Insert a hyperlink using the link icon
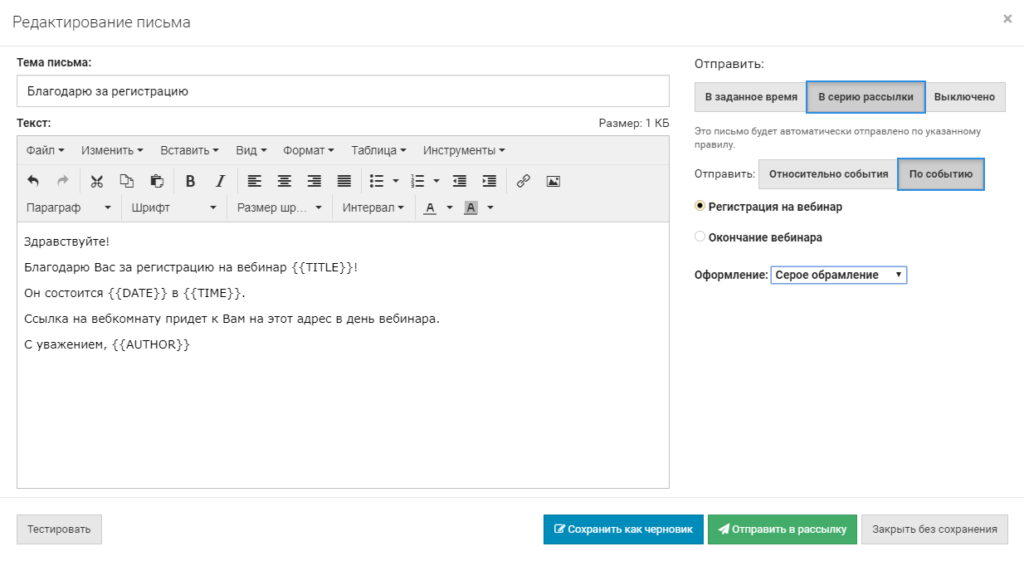 523,181
